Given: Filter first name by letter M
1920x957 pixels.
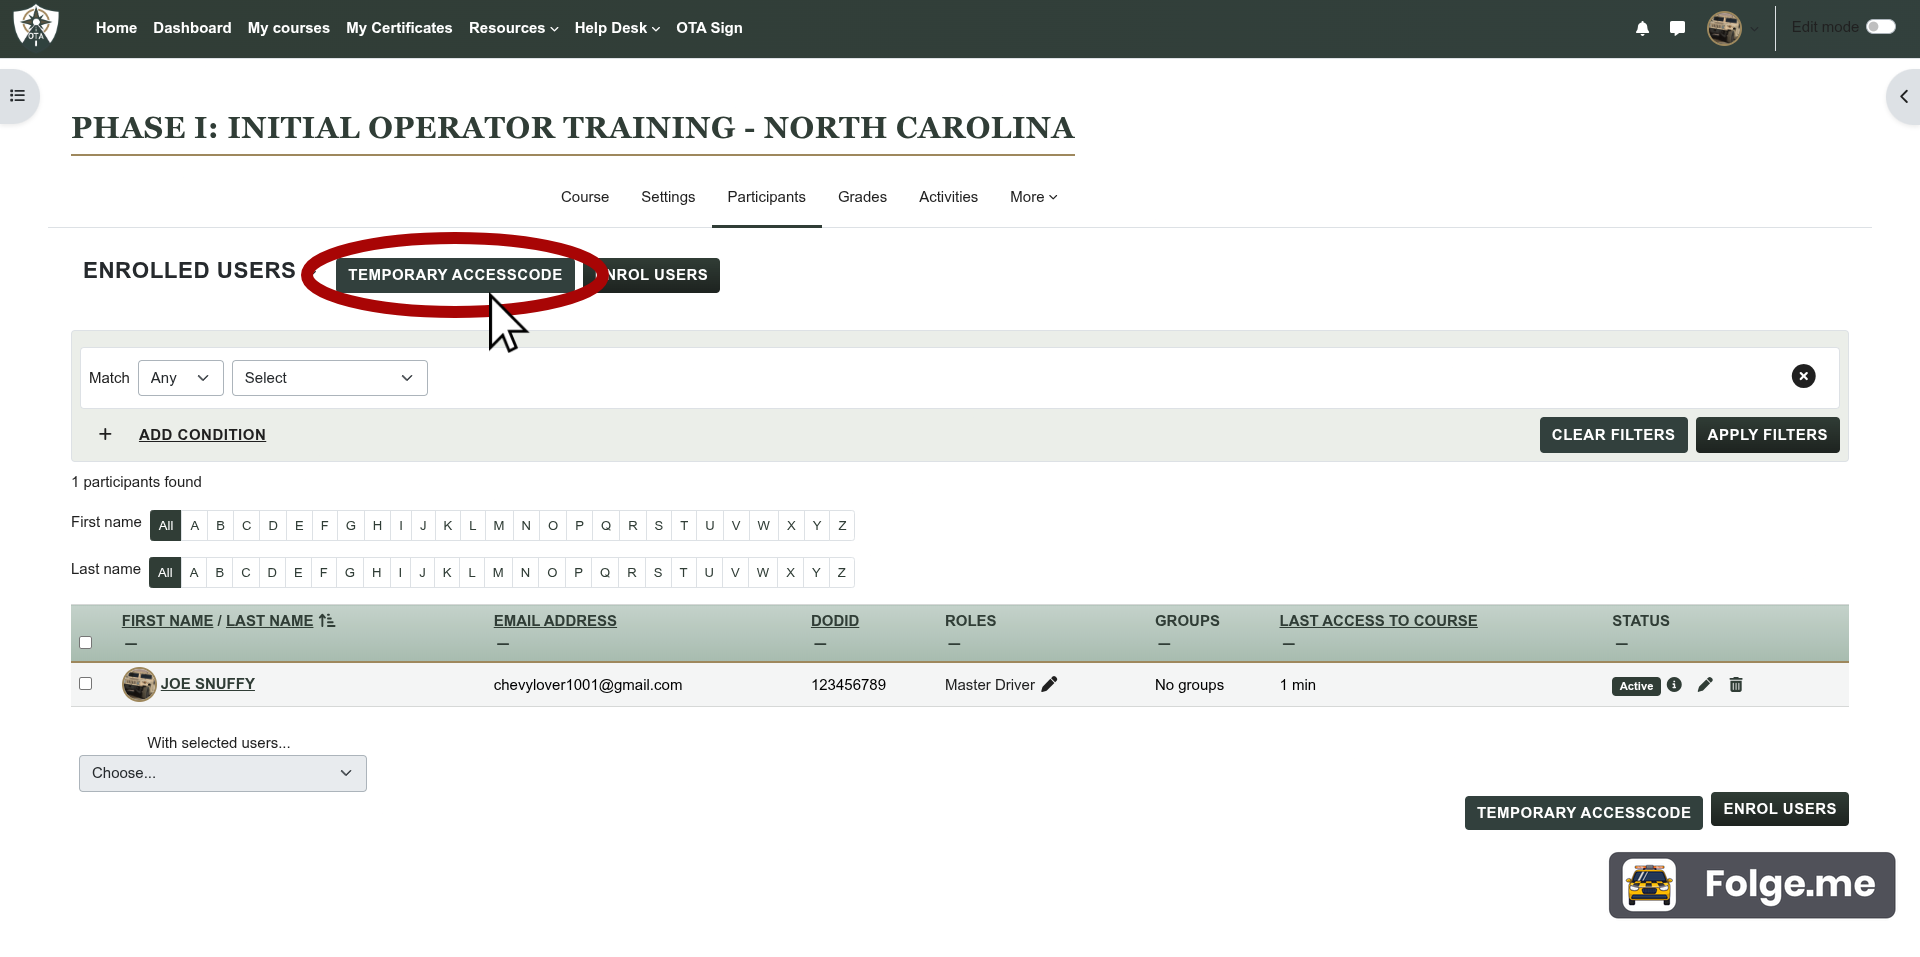Looking at the screenshot, I should tap(499, 526).
